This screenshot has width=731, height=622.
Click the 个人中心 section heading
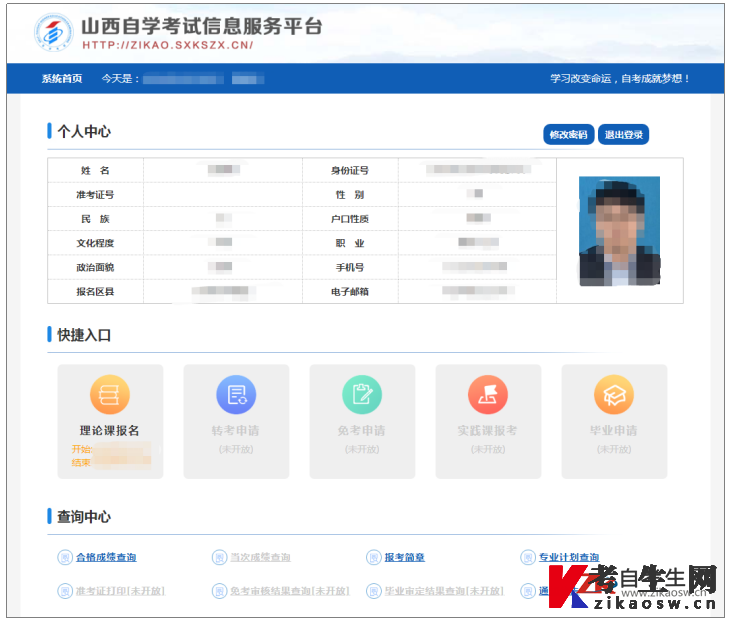(84, 131)
